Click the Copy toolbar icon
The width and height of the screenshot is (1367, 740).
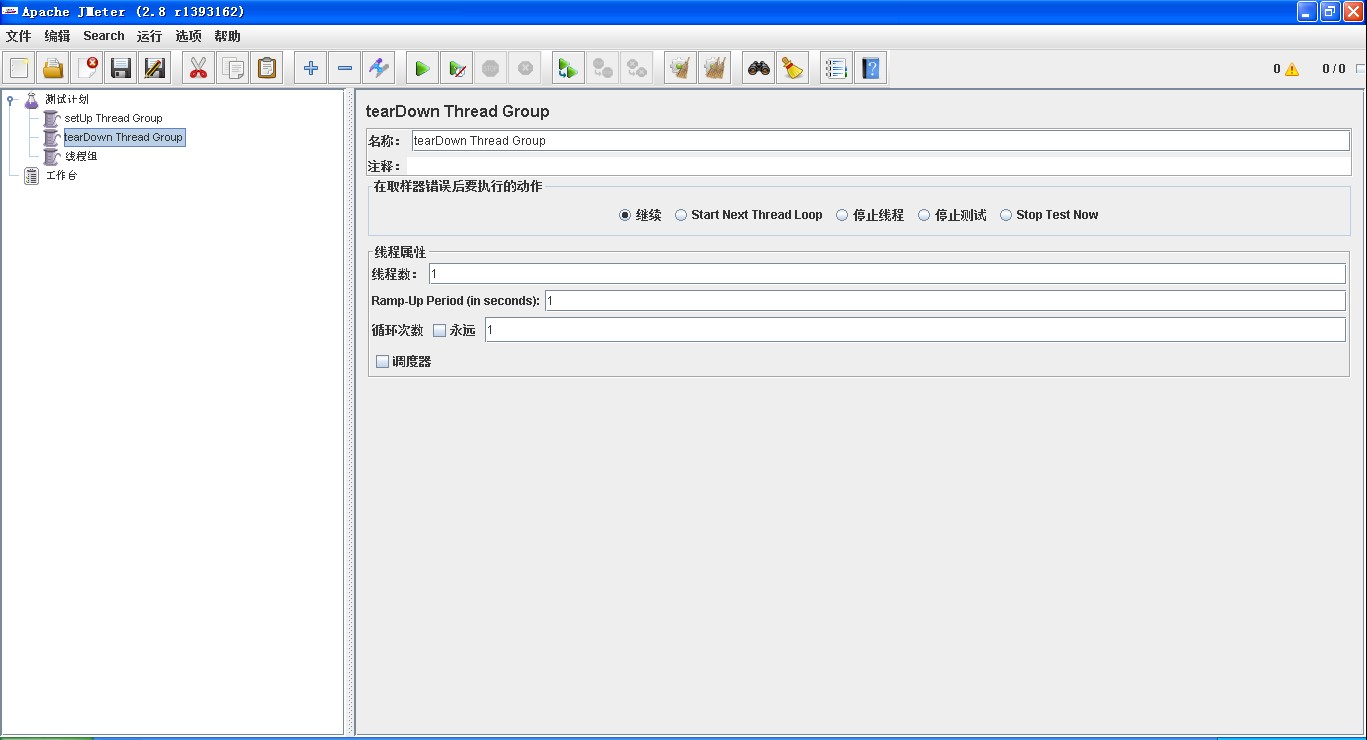pyautogui.click(x=233, y=68)
